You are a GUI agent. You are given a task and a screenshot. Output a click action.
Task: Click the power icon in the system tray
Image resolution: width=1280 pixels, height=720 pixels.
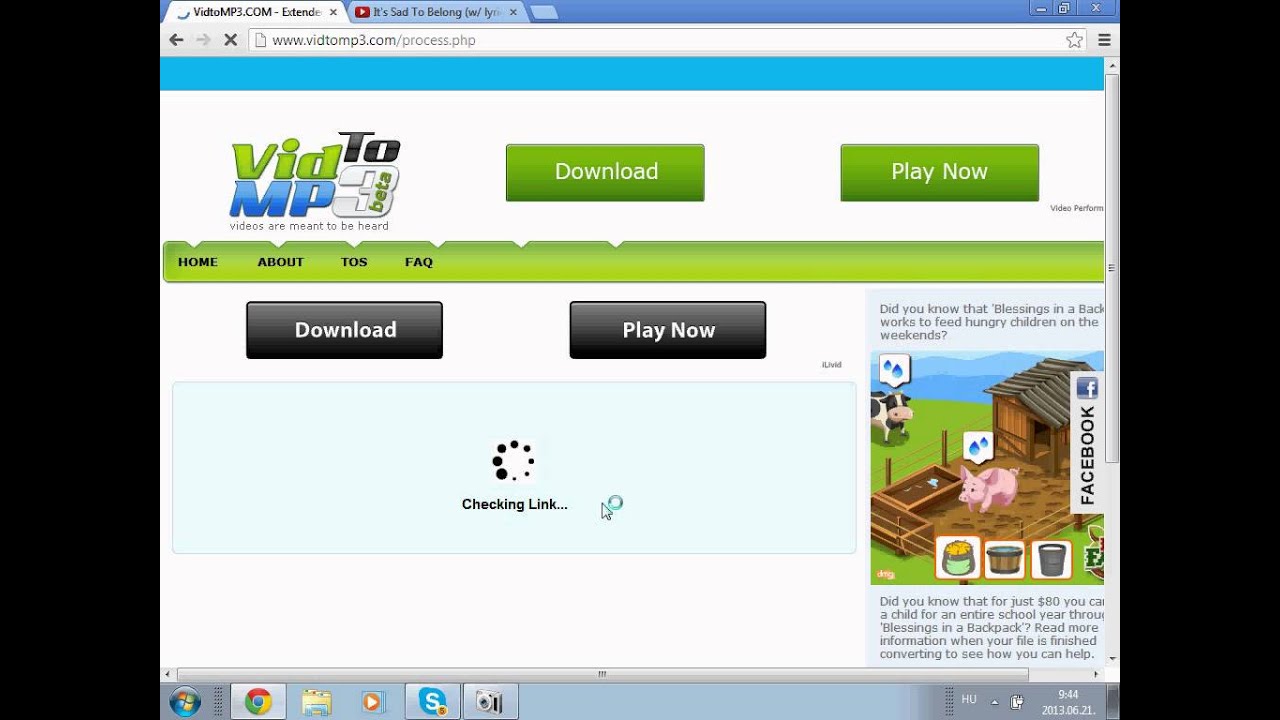tap(1018, 702)
